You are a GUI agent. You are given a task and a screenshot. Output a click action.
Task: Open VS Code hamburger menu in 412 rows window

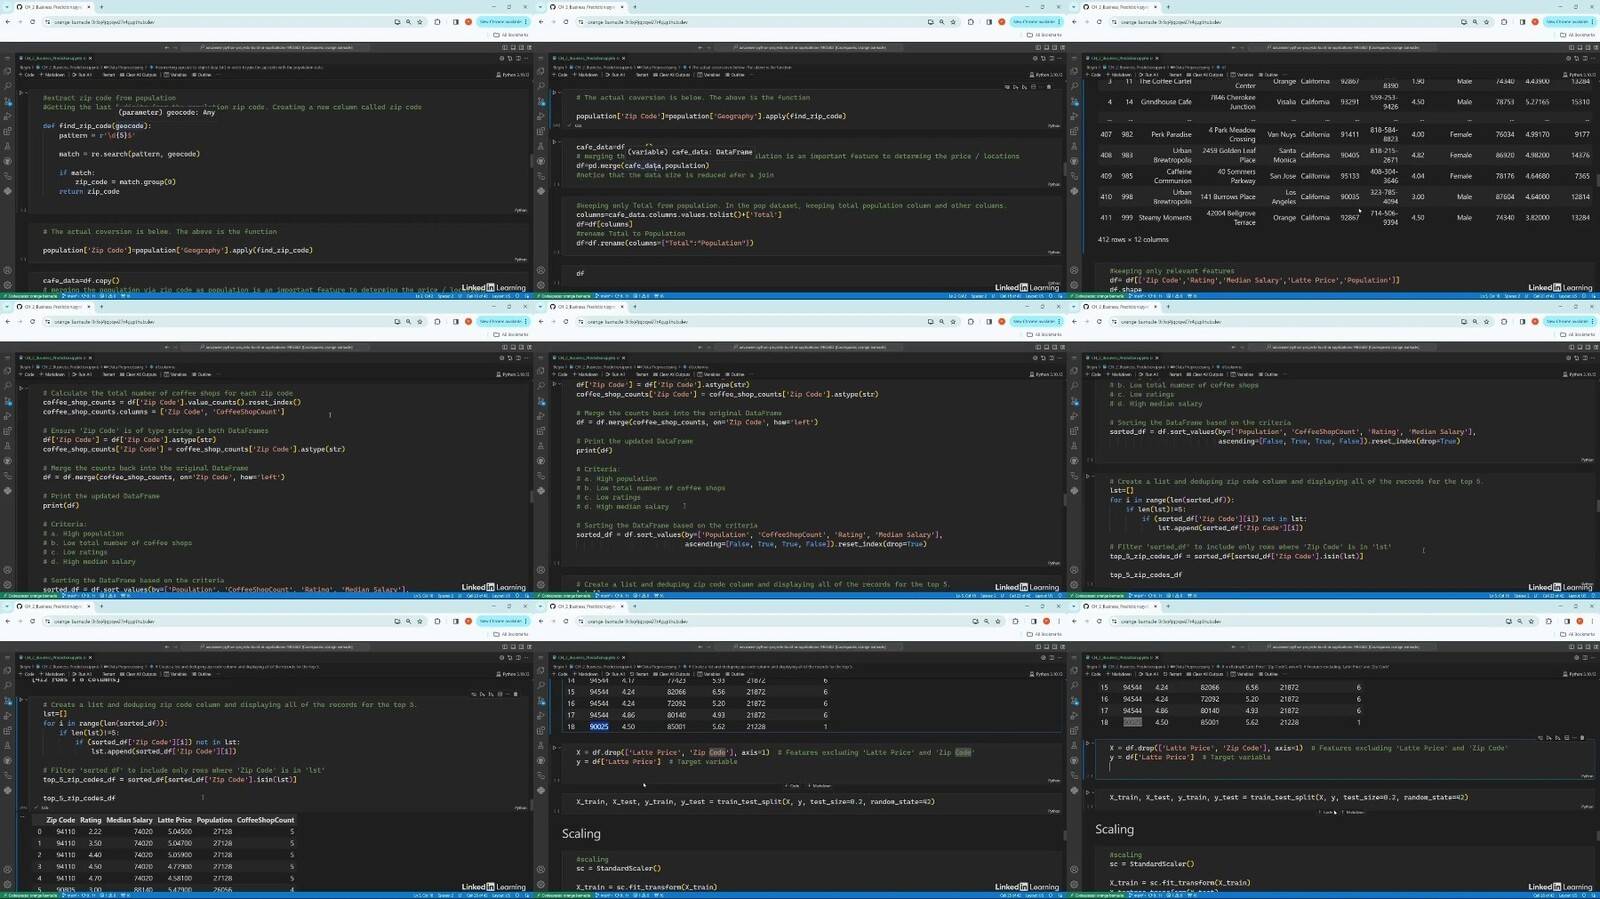click(x=1074, y=58)
